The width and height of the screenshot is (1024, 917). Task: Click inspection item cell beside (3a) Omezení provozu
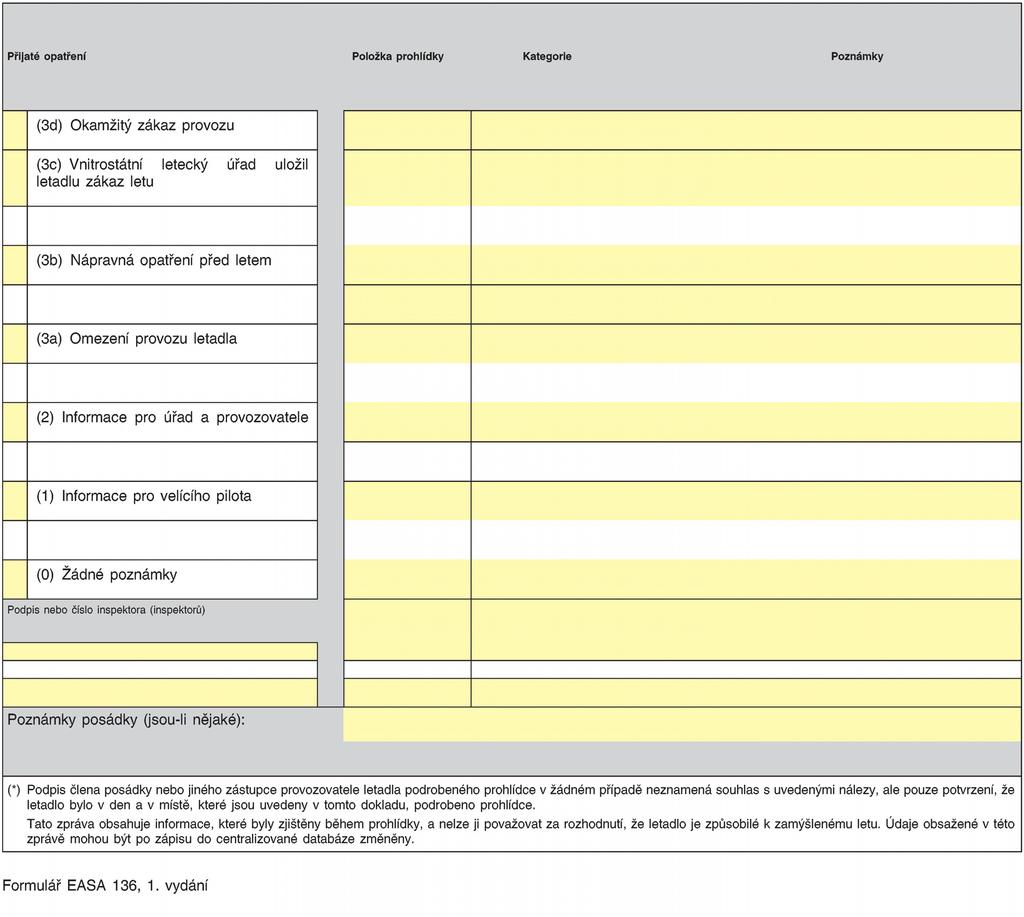(408, 344)
